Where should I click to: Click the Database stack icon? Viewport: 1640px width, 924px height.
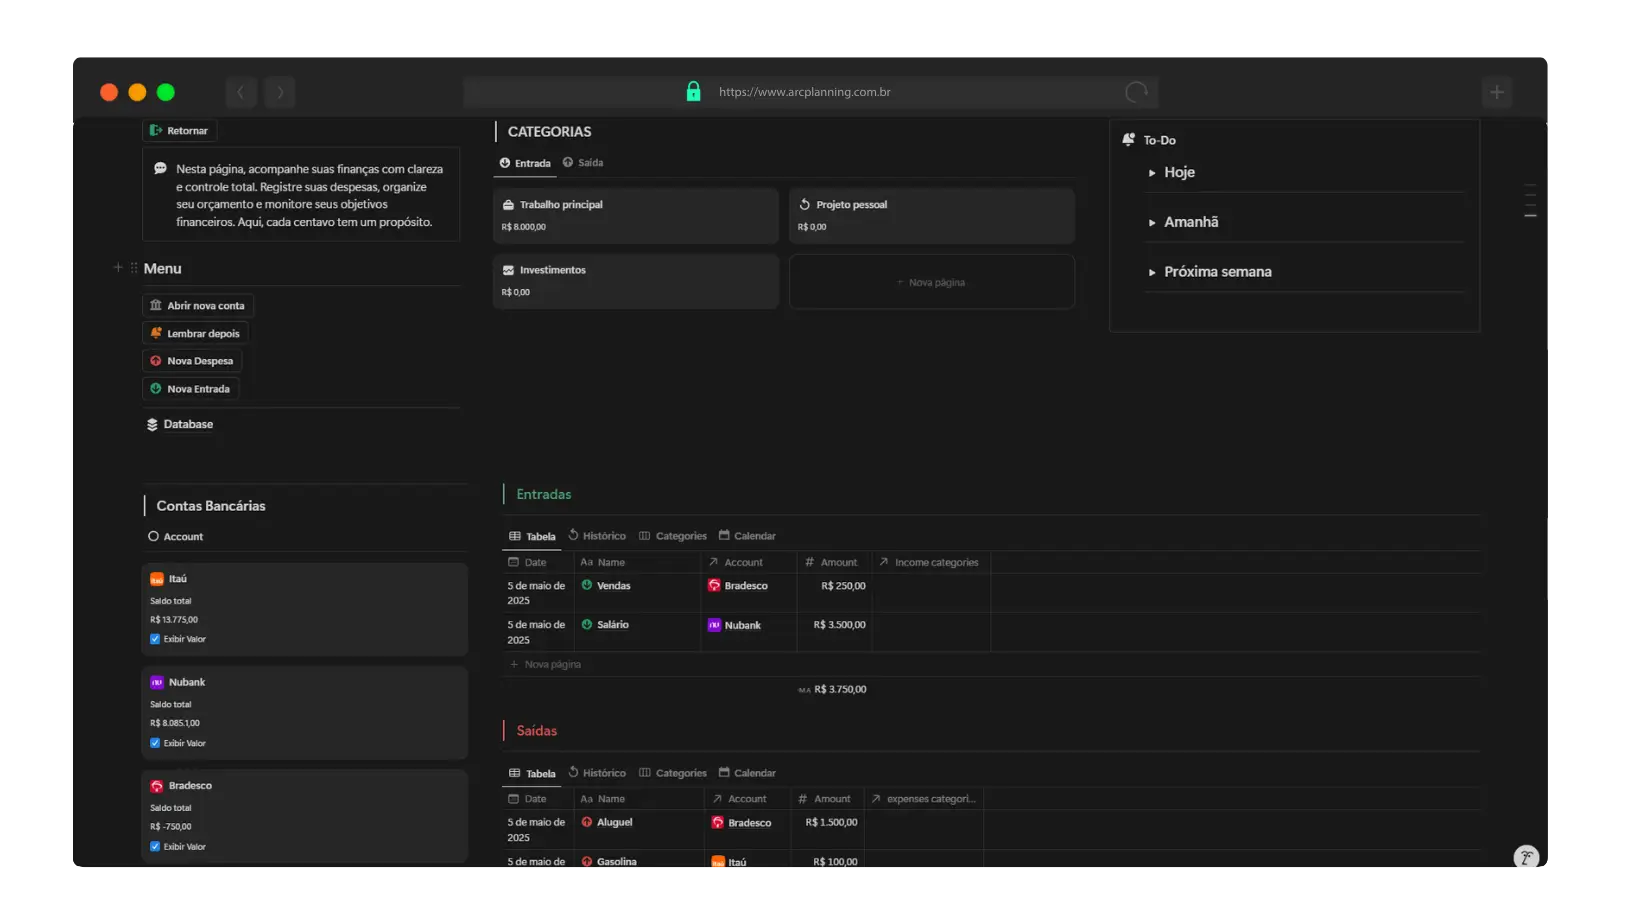[x=152, y=425]
